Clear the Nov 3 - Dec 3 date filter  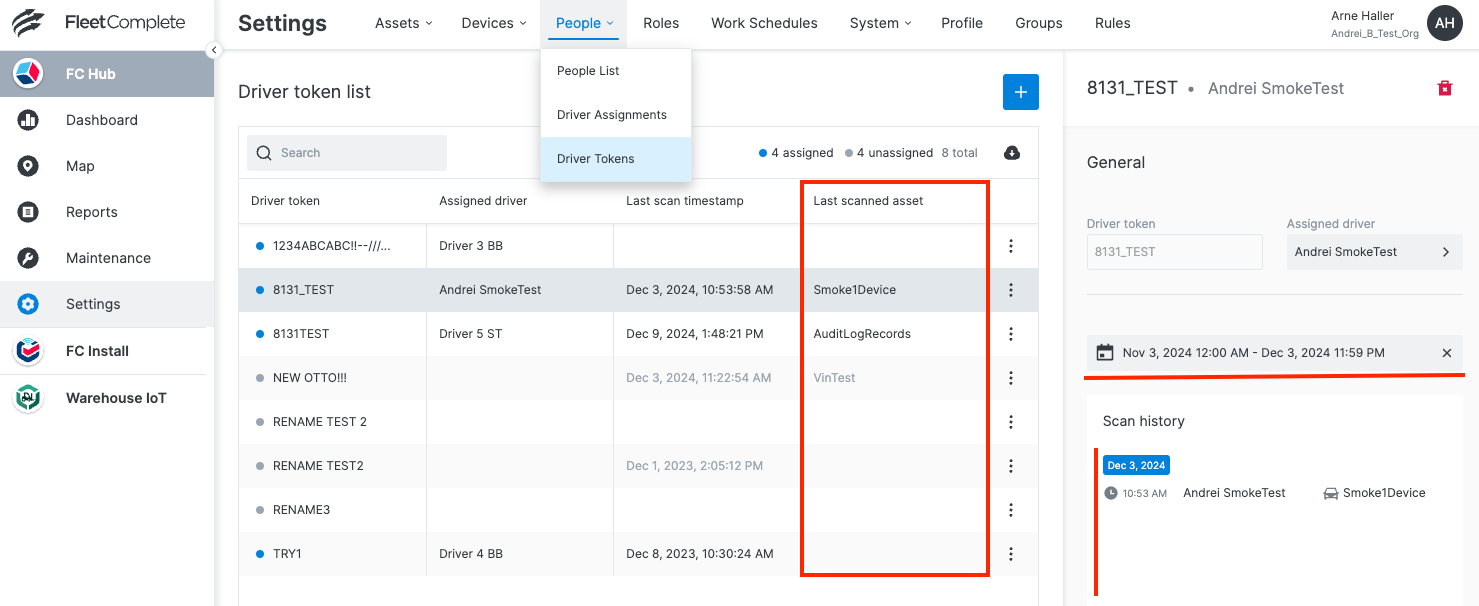pyautogui.click(x=1446, y=352)
